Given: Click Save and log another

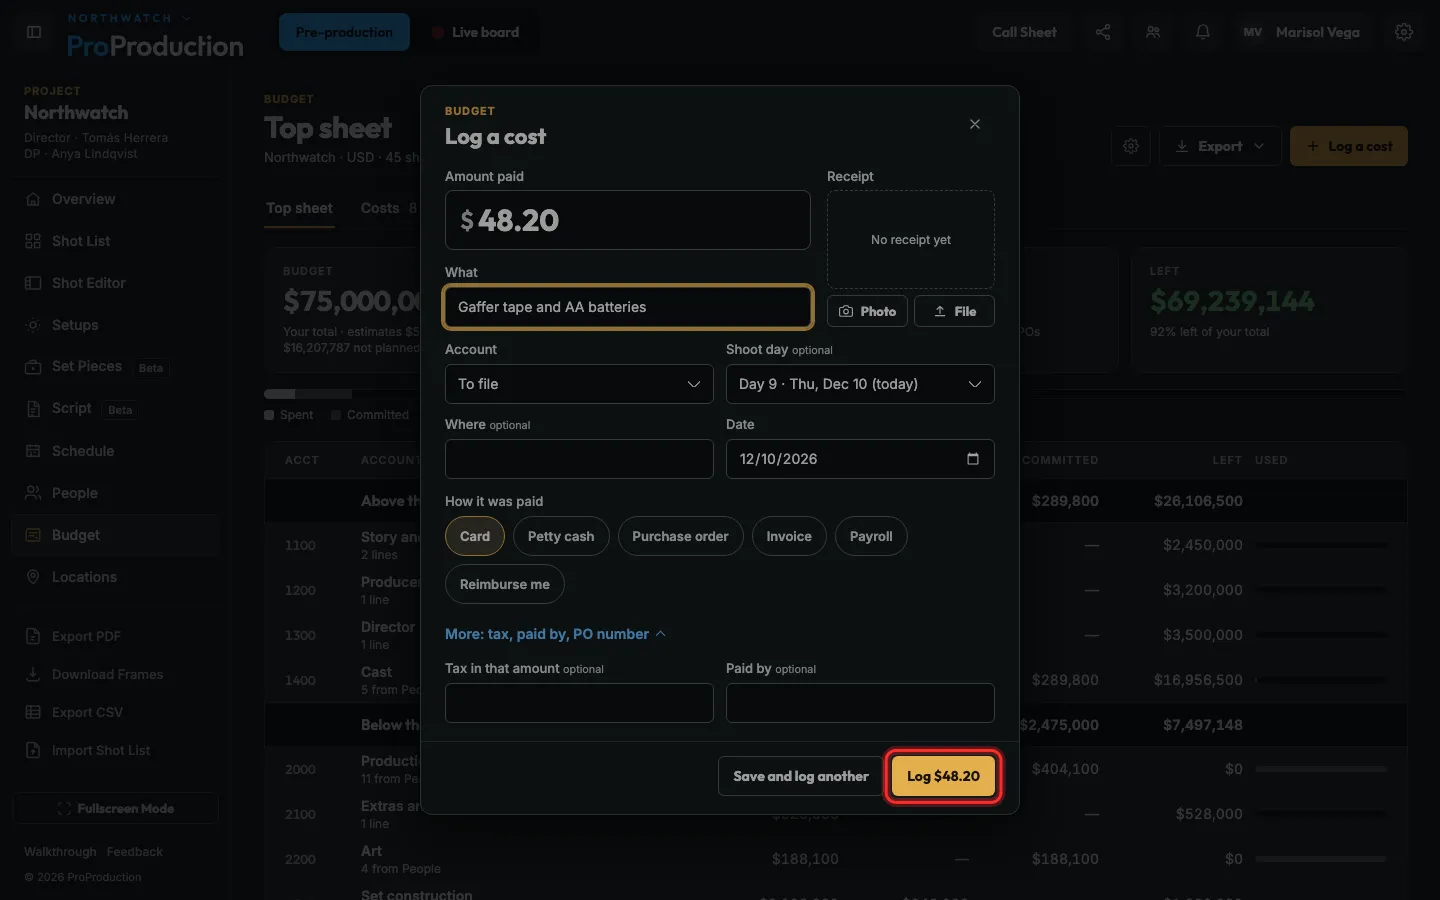Looking at the screenshot, I should click(x=801, y=776).
